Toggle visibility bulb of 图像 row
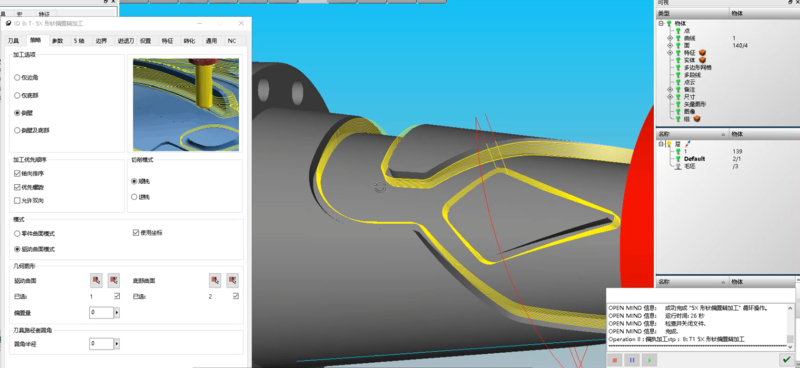 click(x=678, y=111)
